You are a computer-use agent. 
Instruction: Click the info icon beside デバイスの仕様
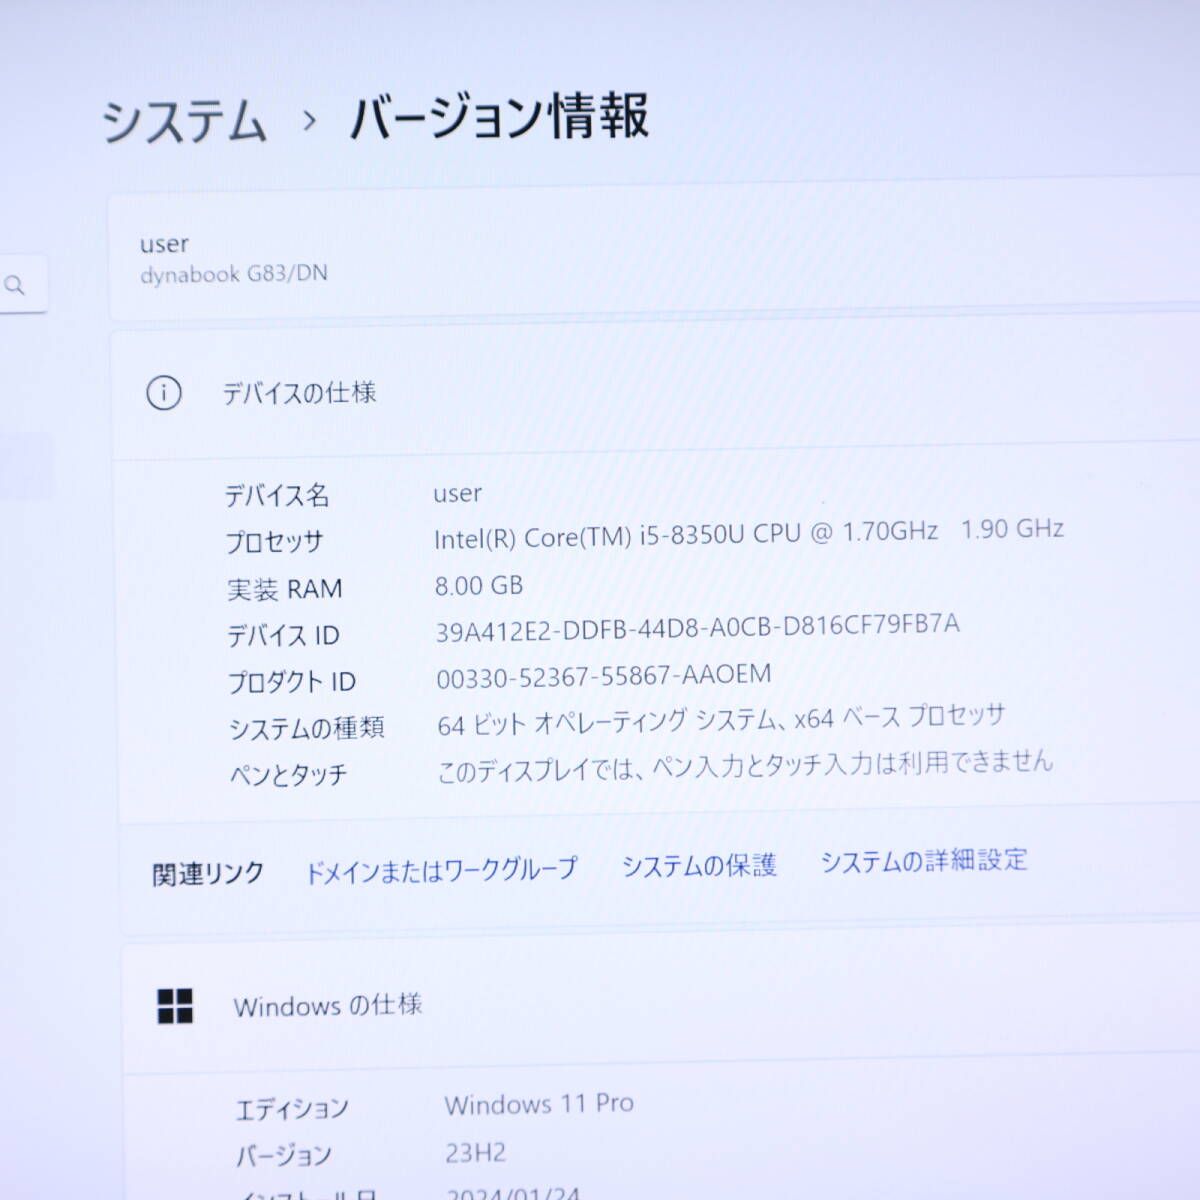click(164, 393)
